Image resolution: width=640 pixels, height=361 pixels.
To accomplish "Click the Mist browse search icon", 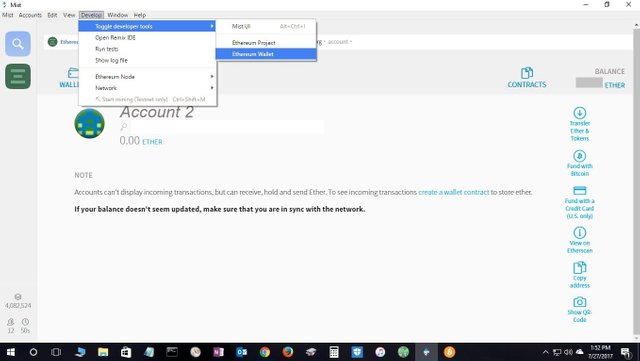I will 18,44.
